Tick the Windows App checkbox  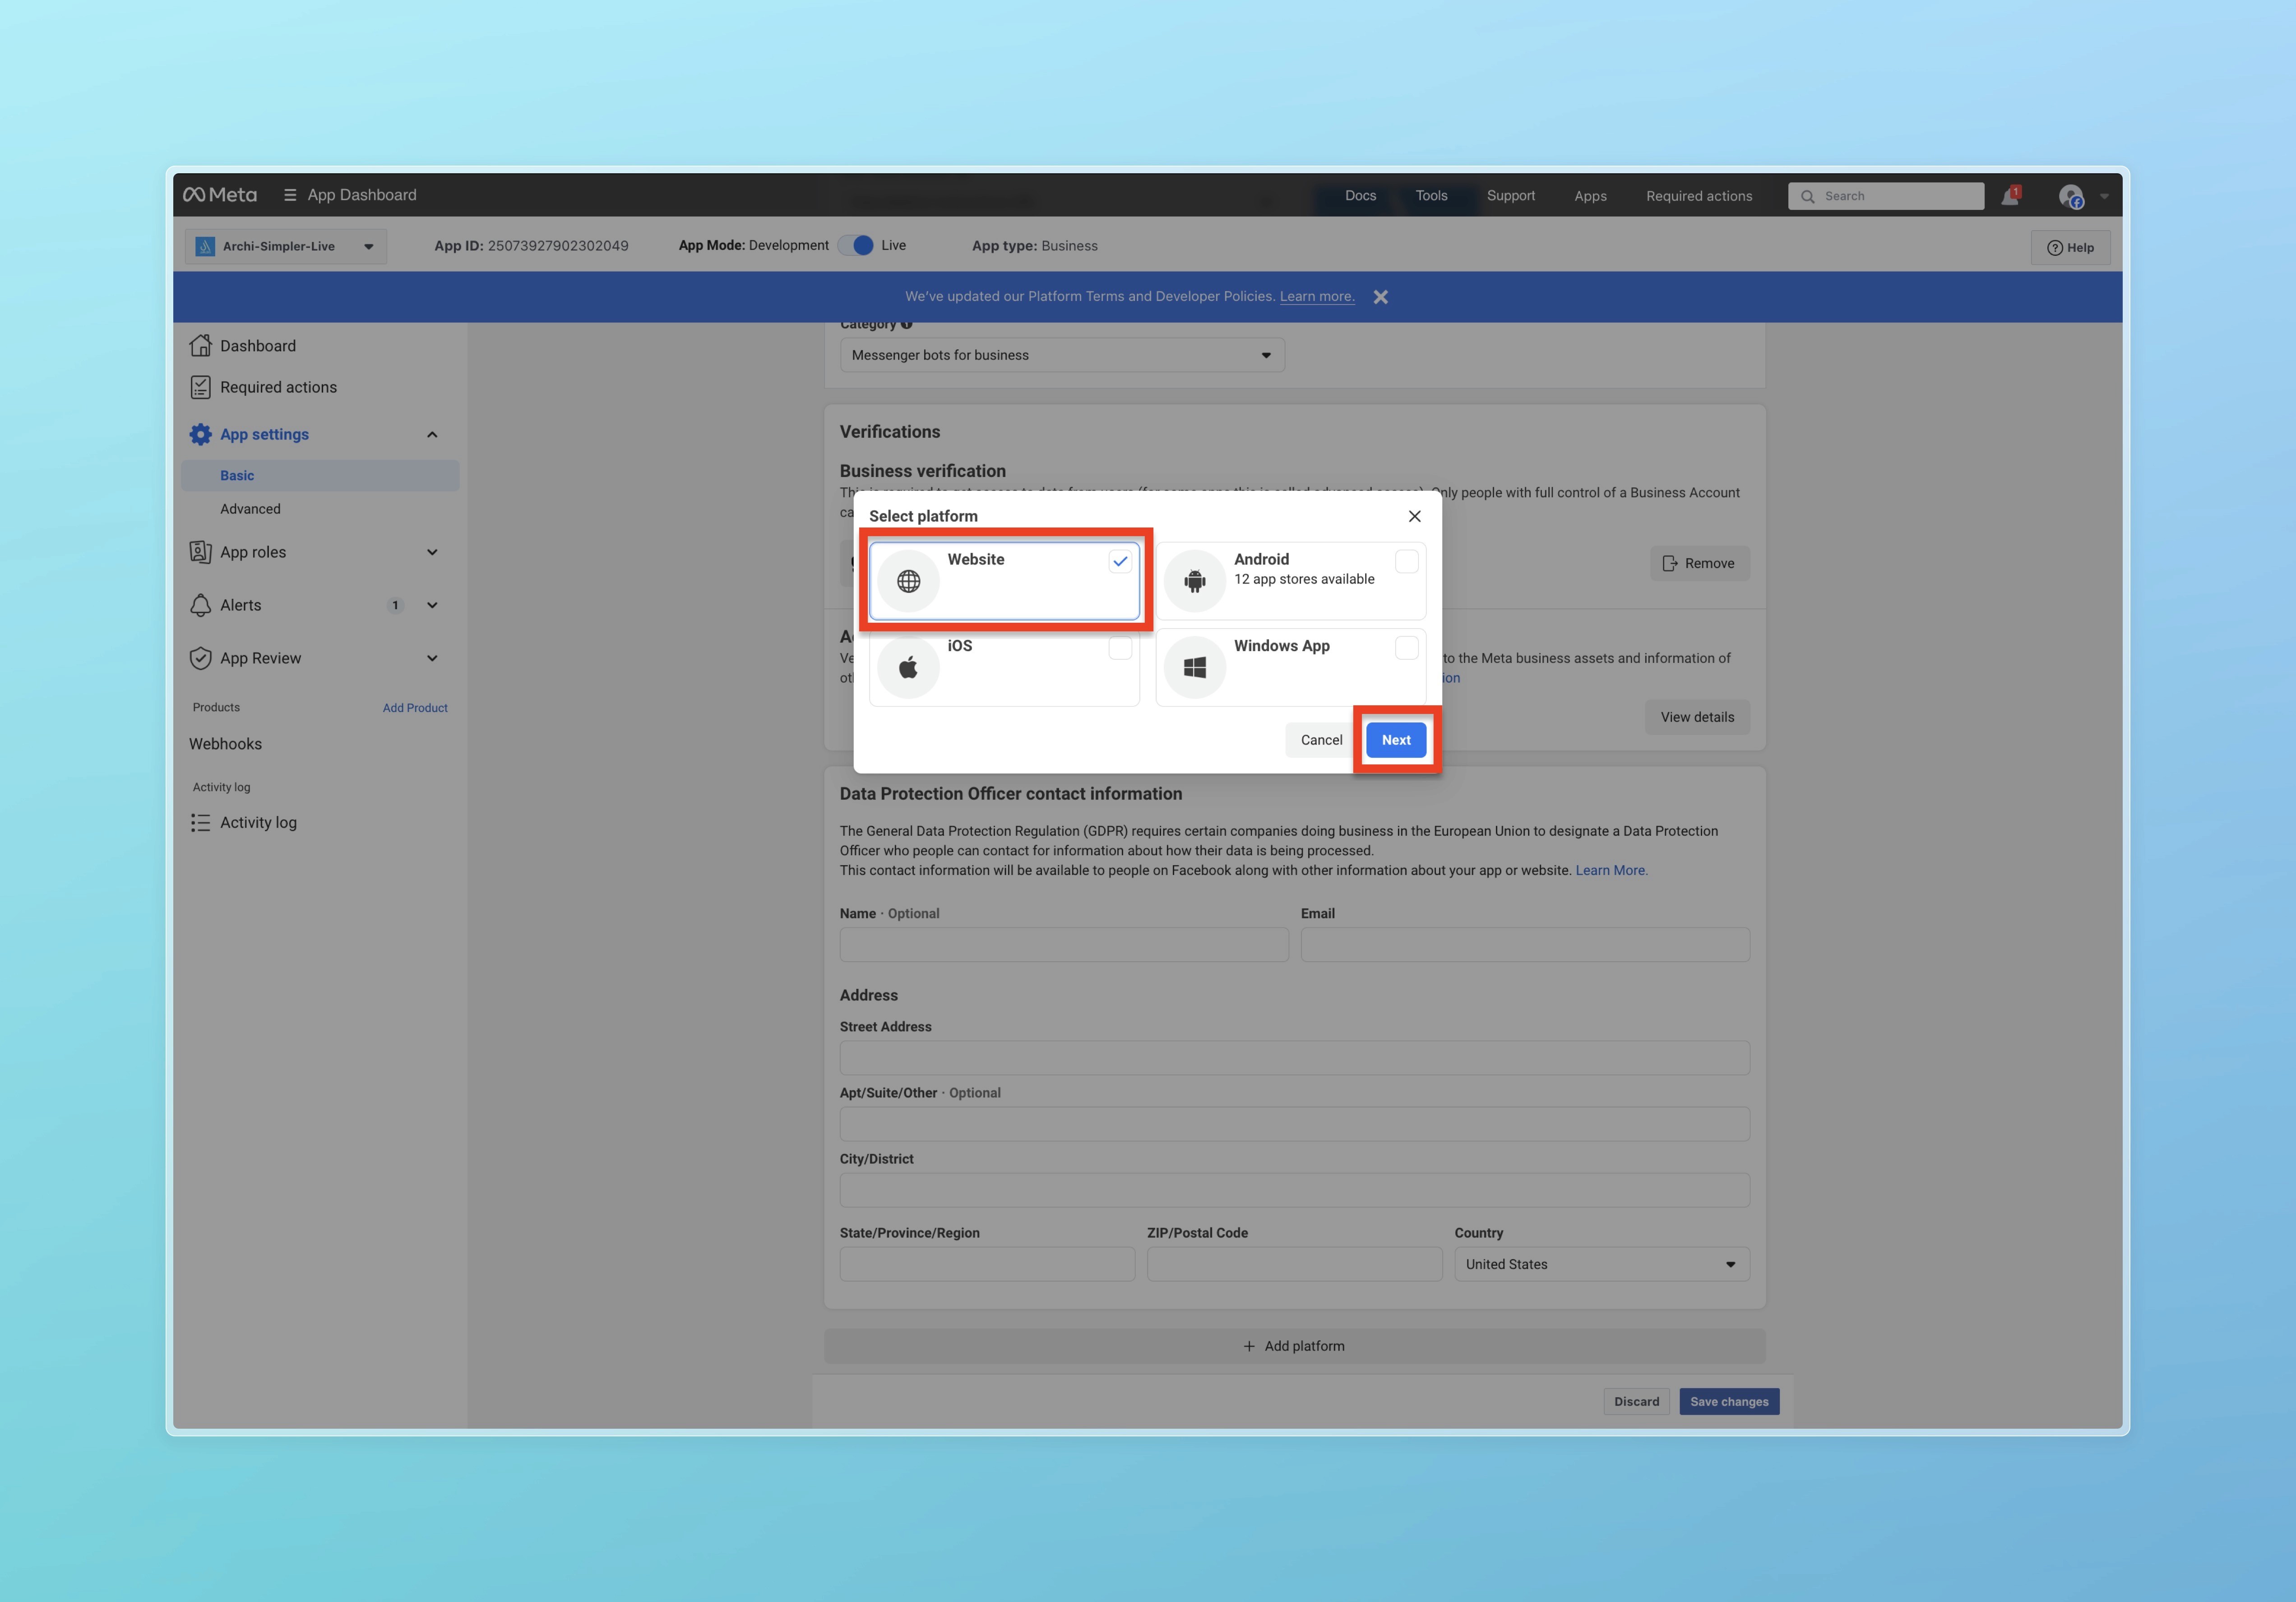click(x=1406, y=648)
